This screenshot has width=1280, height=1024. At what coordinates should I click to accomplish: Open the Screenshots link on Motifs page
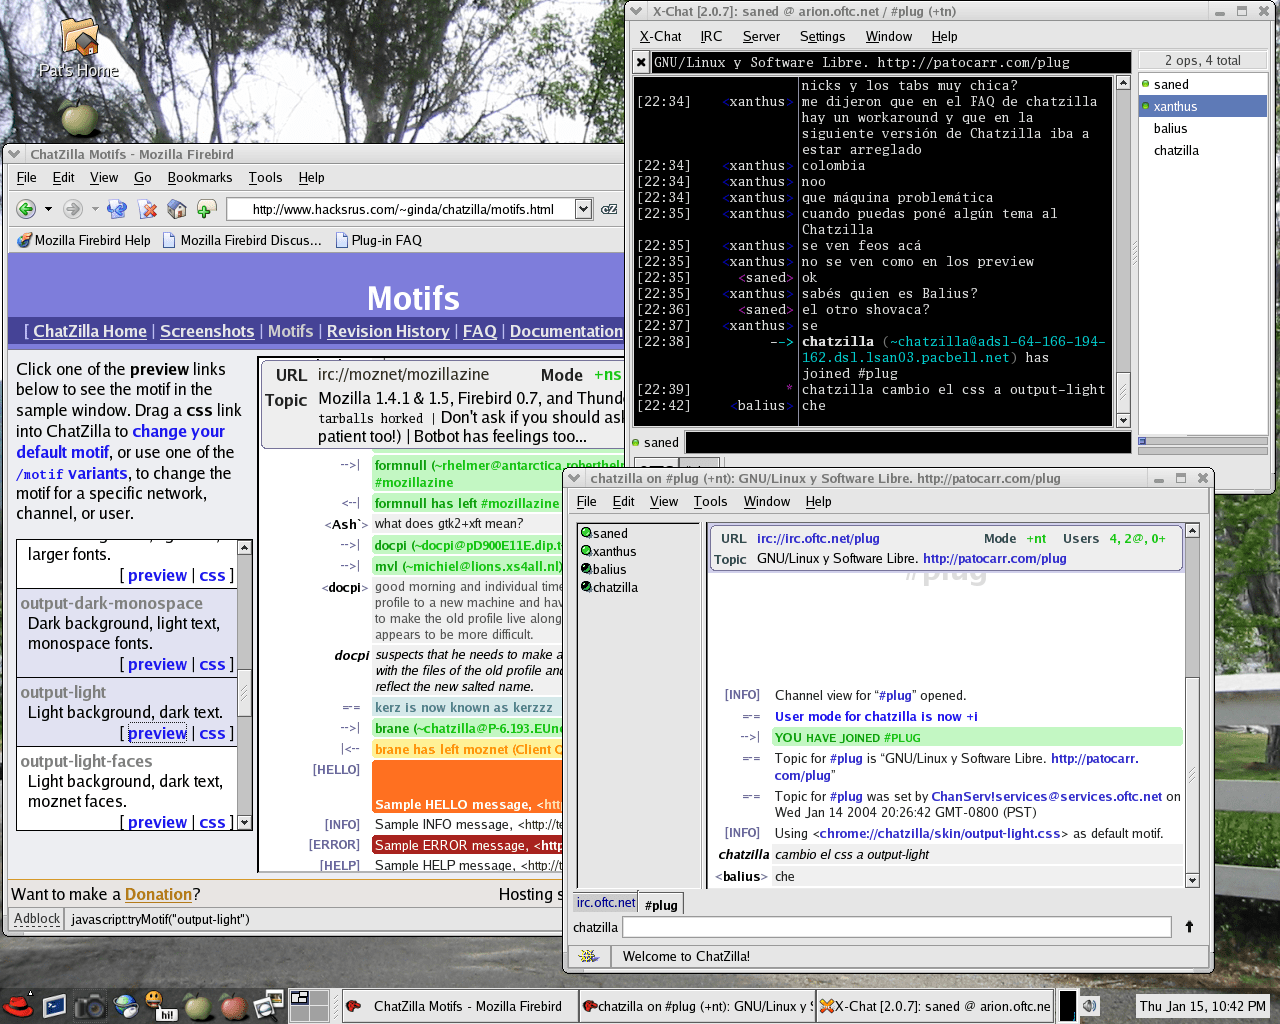click(x=207, y=331)
